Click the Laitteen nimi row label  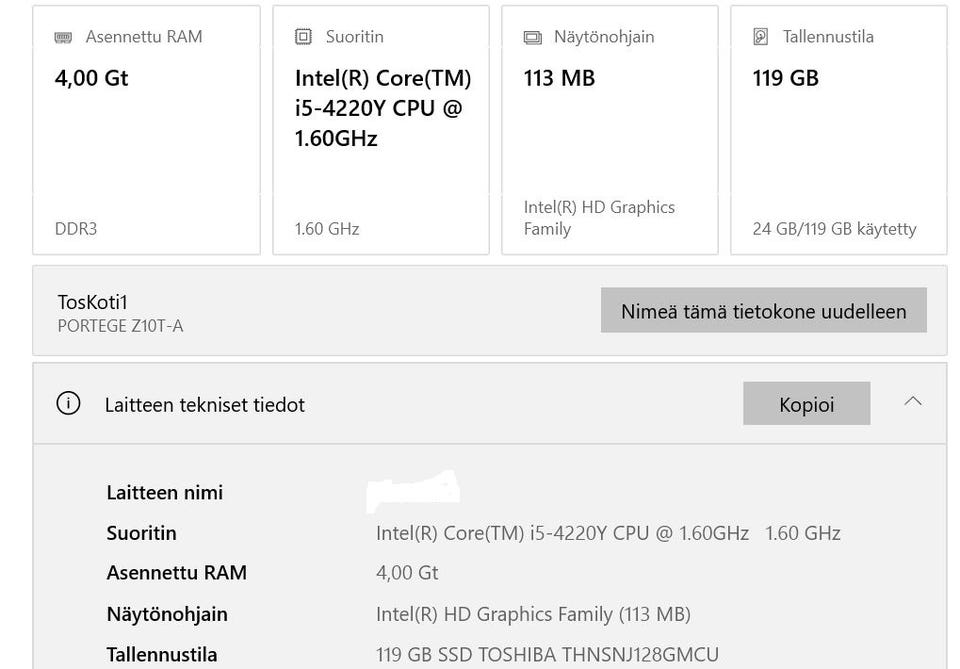pyautogui.click(x=165, y=492)
